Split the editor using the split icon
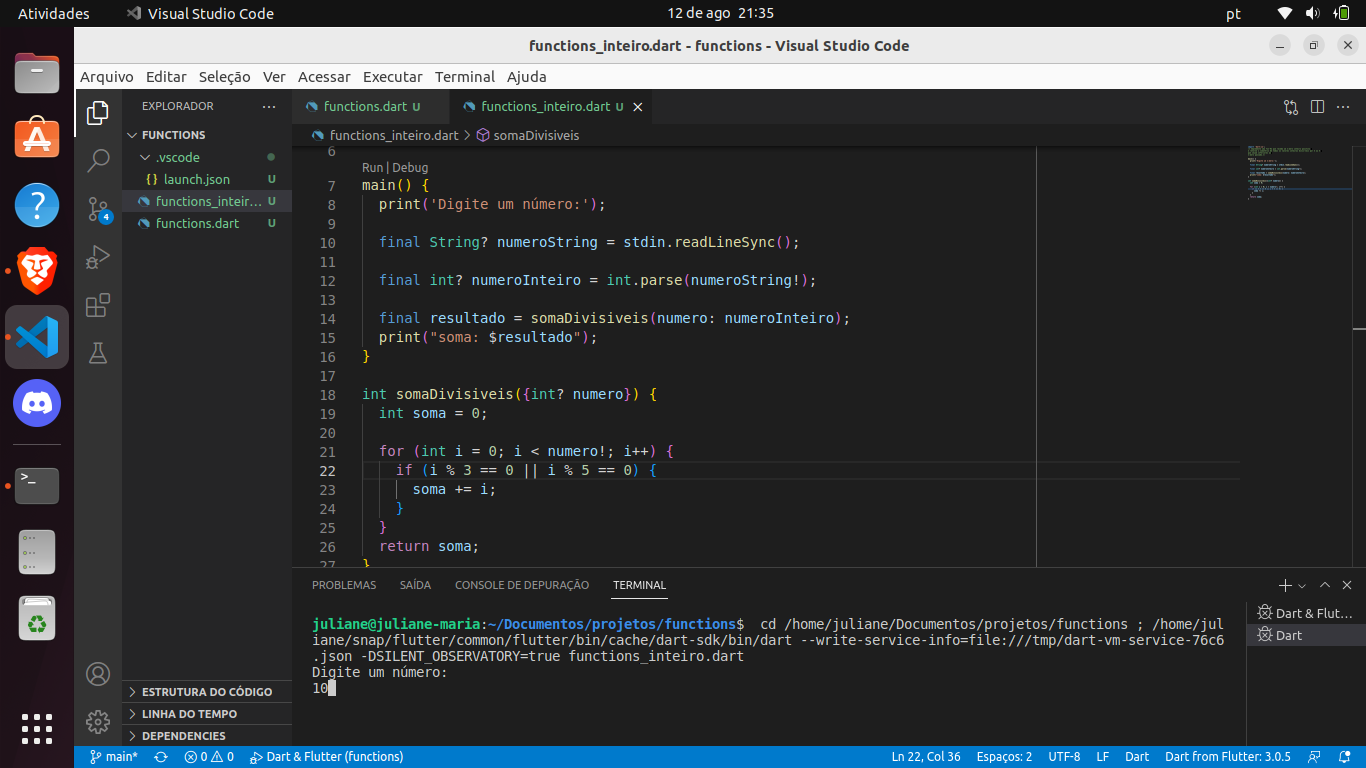1366x768 pixels. pyautogui.click(x=1316, y=106)
